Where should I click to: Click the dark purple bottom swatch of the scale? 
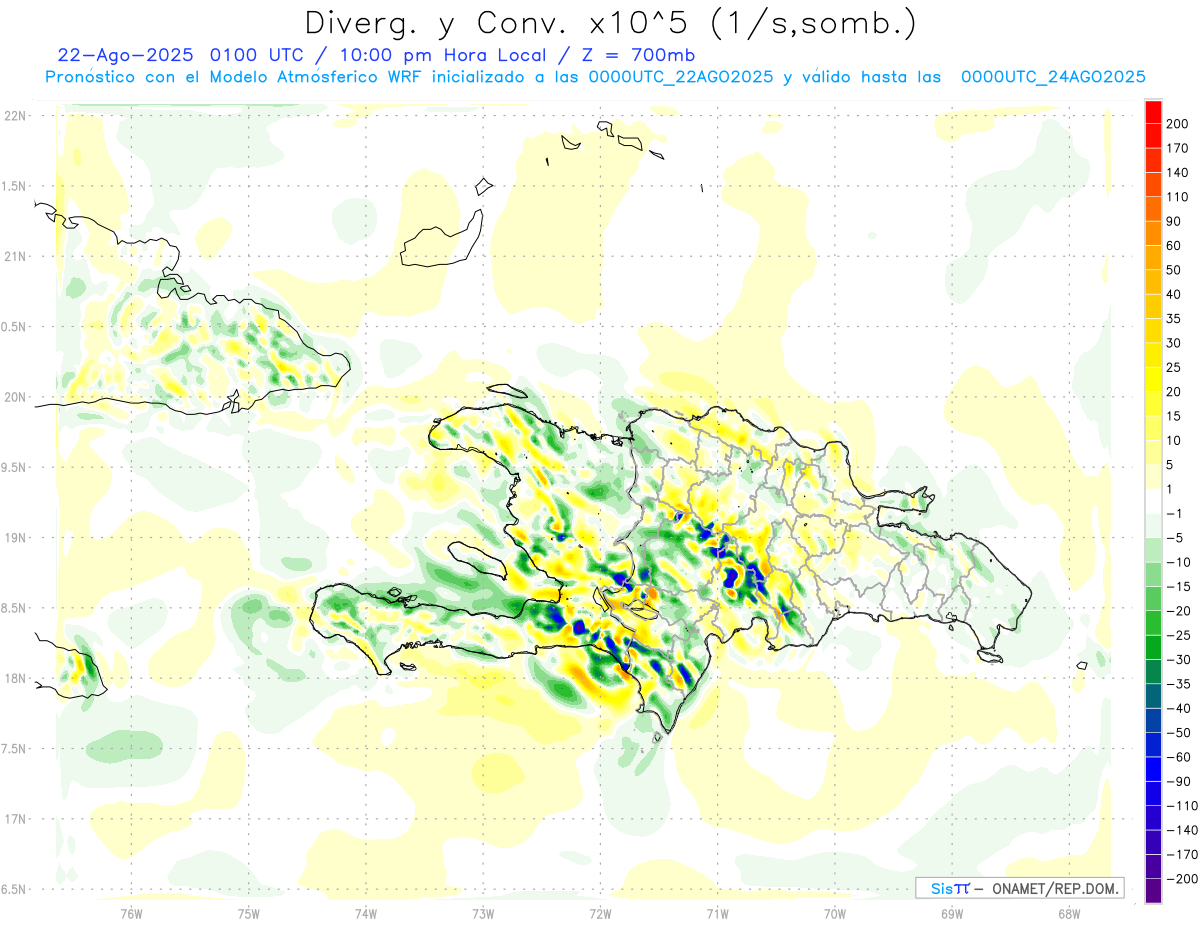coord(1154,892)
